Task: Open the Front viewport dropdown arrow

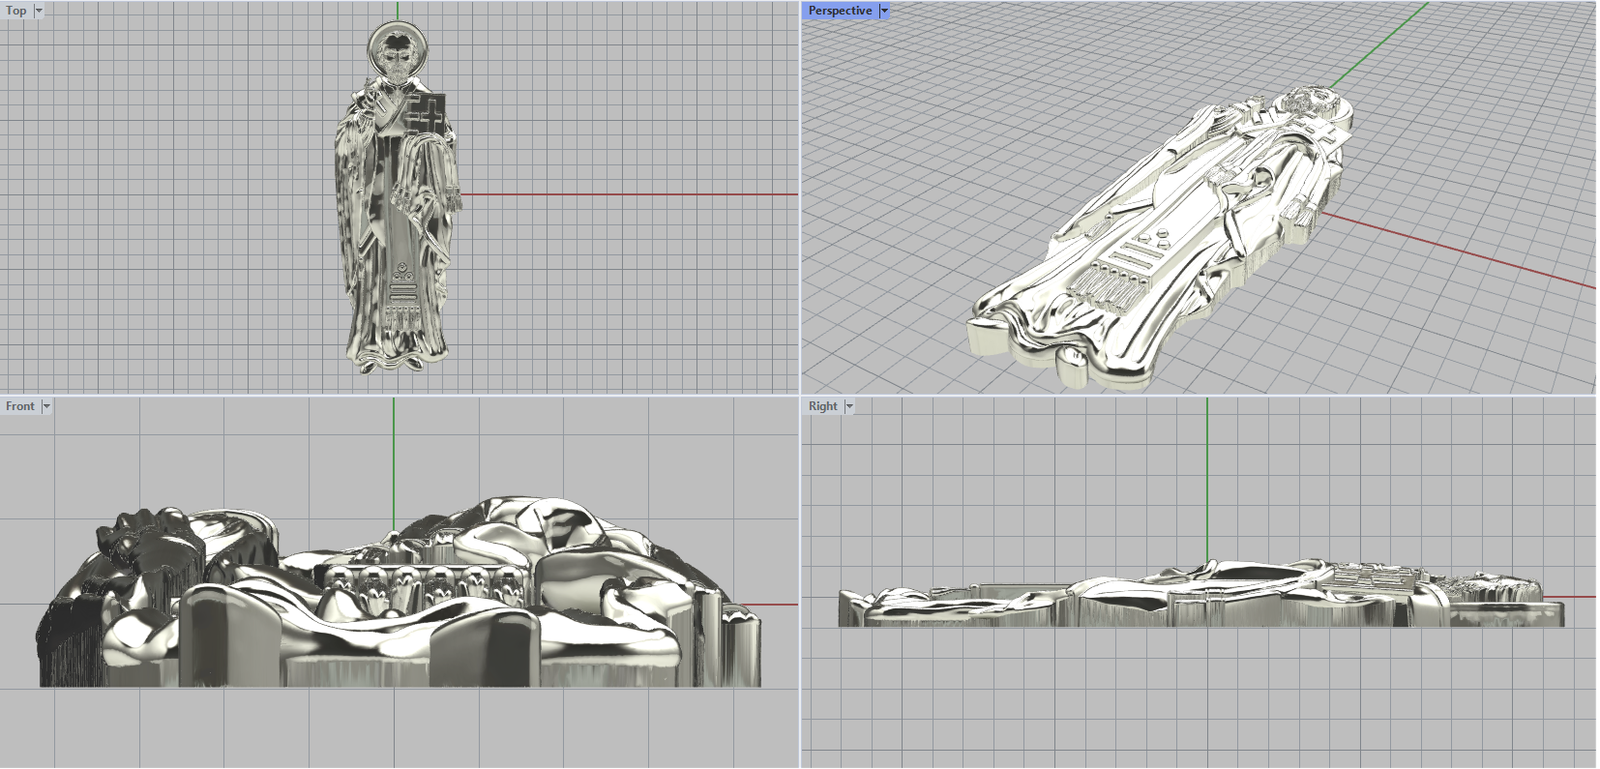Action: pos(46,406)
